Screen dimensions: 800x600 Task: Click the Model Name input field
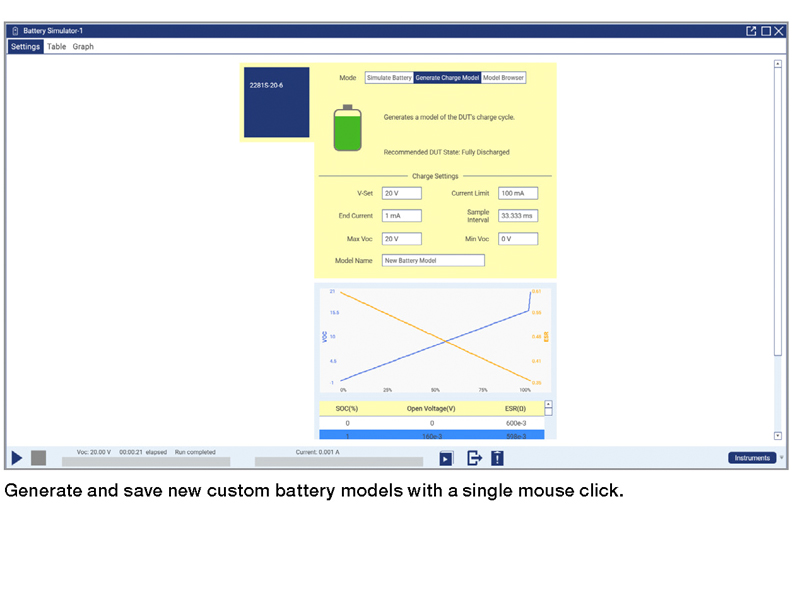pyautogui.click(x=433, y=260)
